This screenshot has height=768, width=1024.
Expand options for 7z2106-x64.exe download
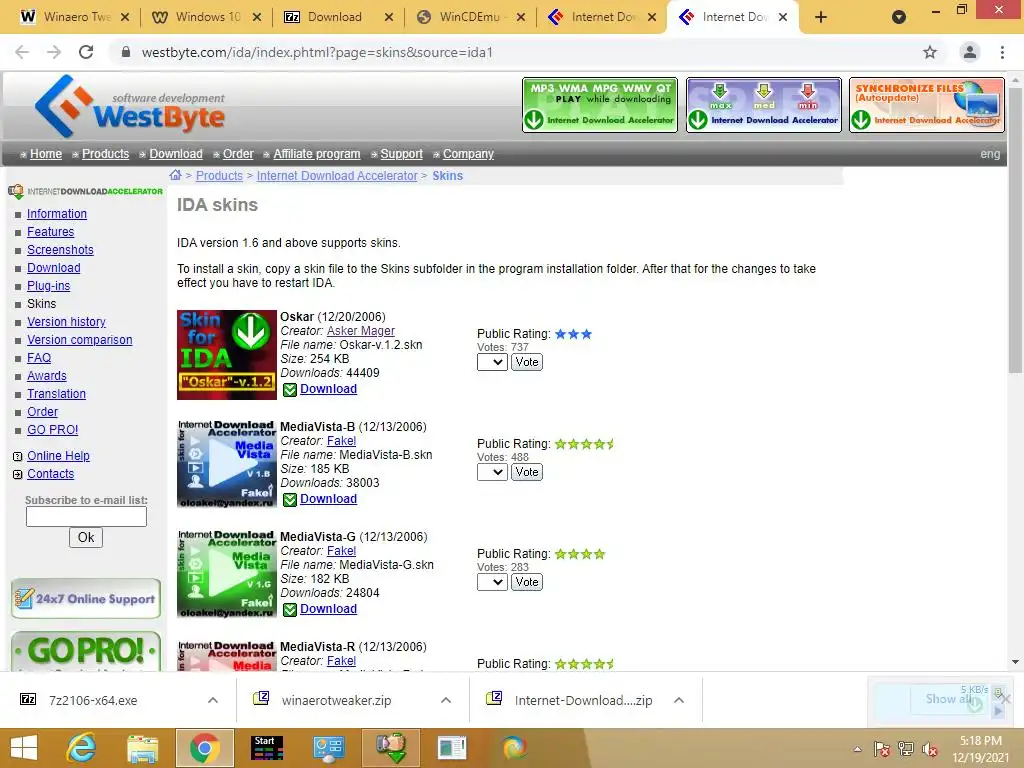pos(213,700)
